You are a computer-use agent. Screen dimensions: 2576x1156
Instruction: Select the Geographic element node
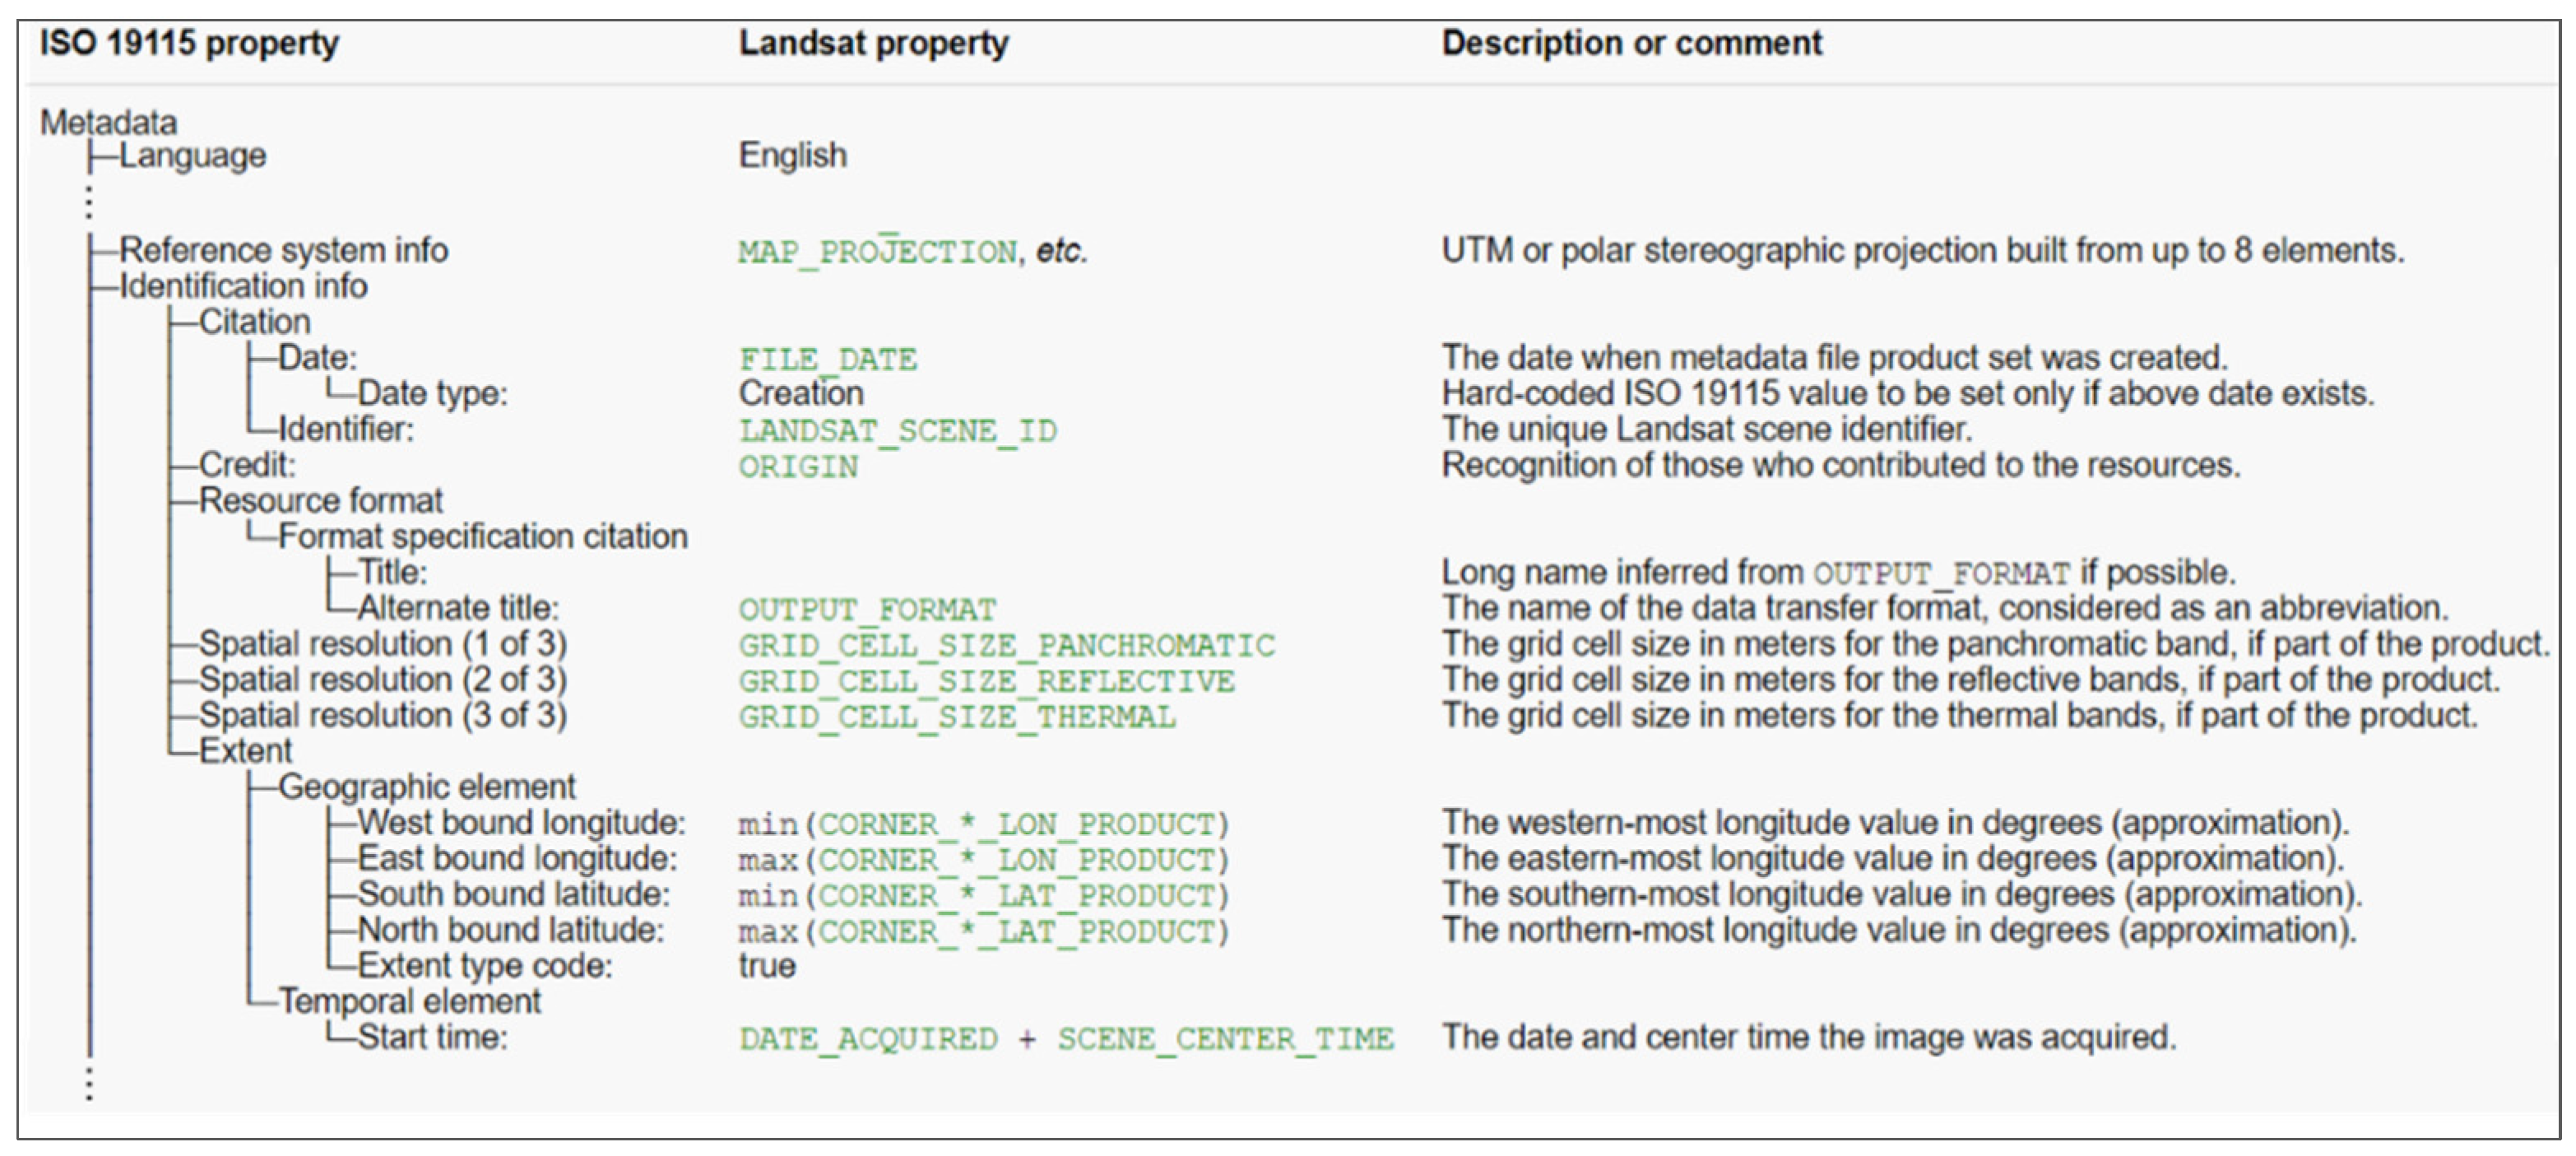(426, 787)
